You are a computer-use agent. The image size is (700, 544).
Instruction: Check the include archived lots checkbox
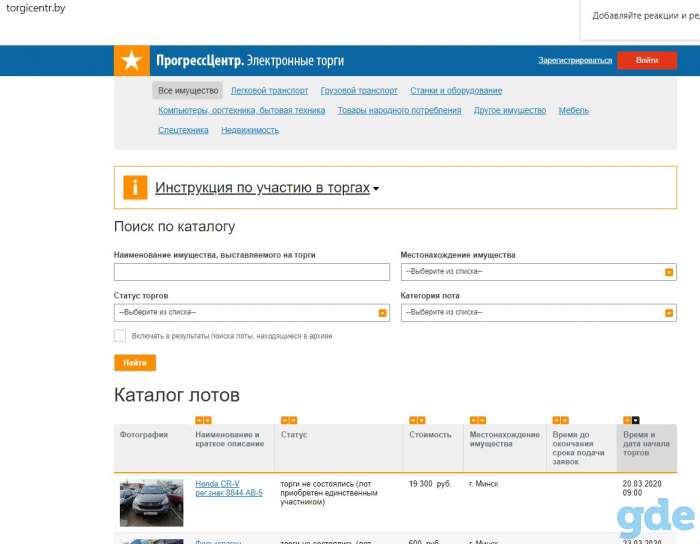pos(120,336)
